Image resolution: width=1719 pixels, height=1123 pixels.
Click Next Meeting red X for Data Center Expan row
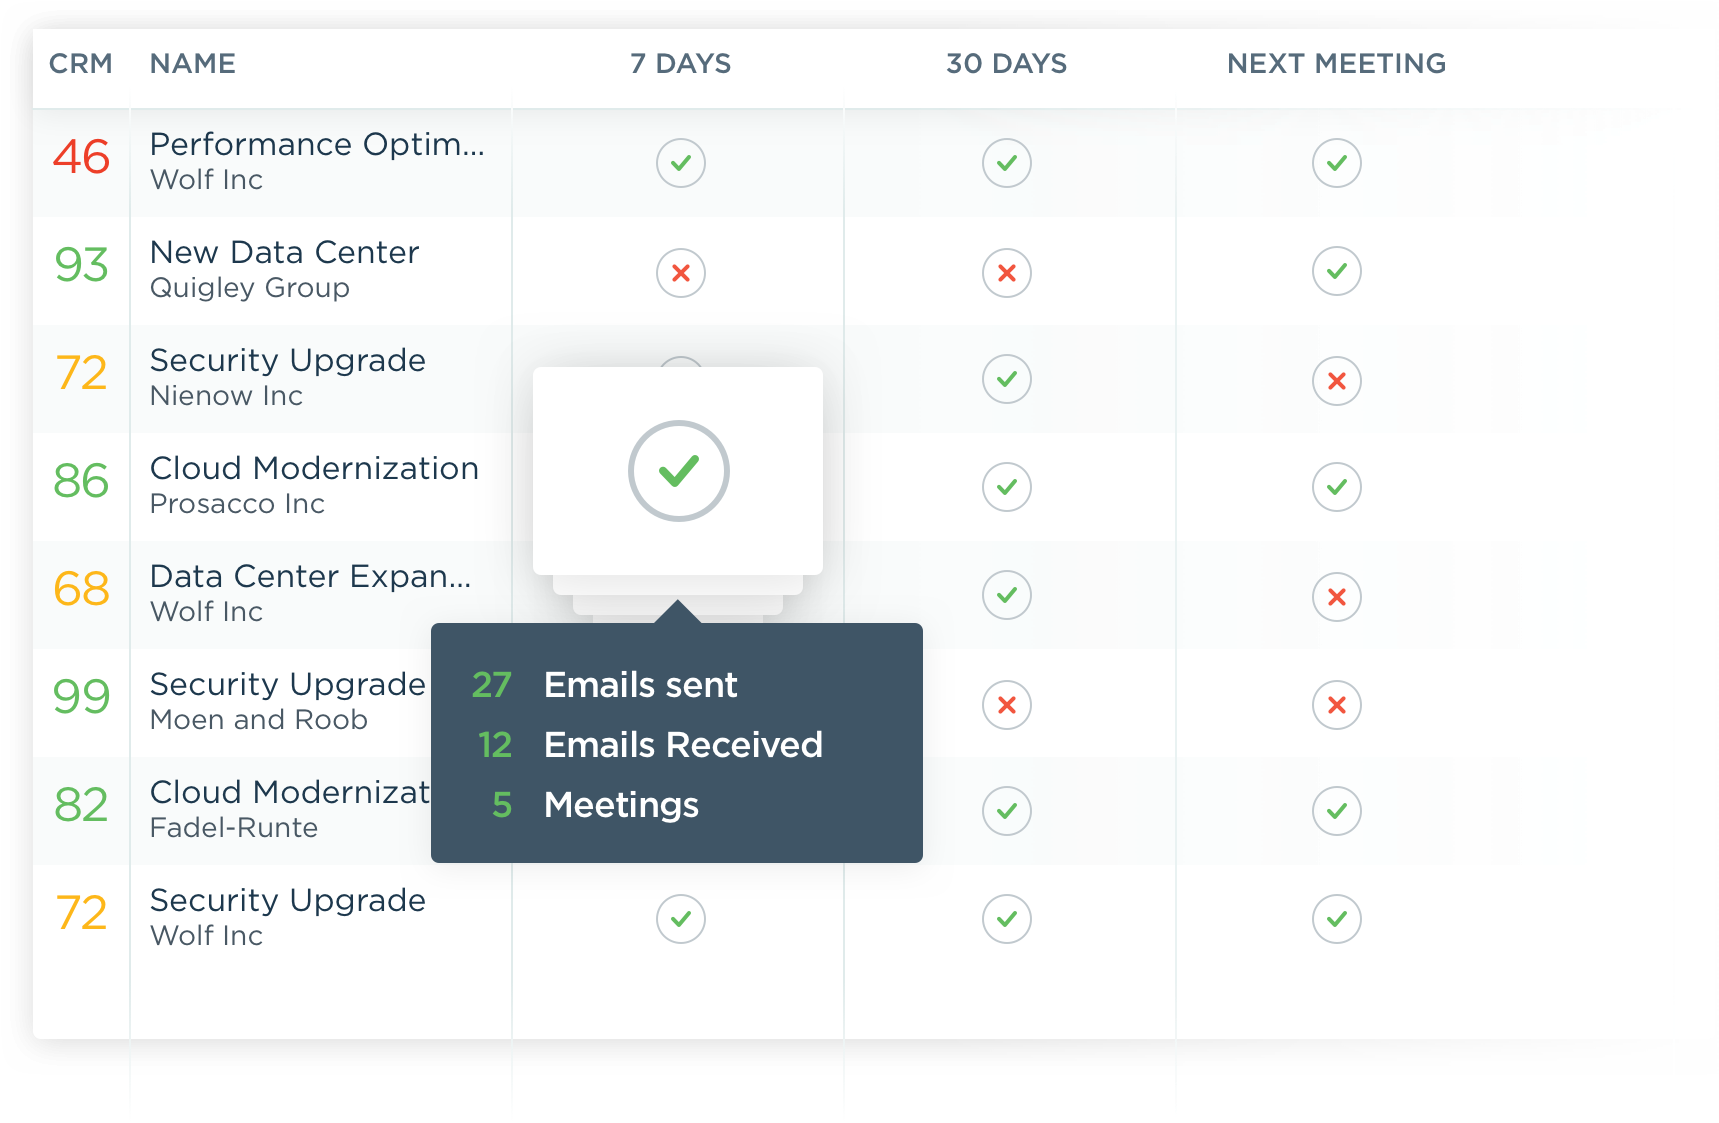[1336, 597]
